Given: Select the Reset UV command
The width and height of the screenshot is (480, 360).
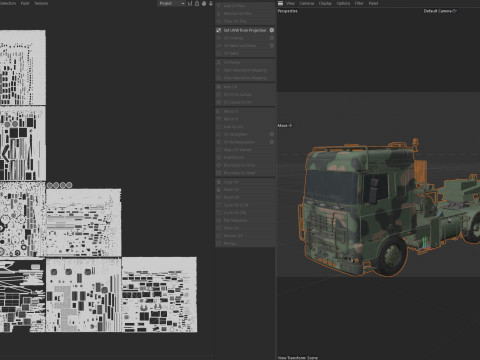Looking at the screenshot, I should pyautogui.click(x=245, y=197).
